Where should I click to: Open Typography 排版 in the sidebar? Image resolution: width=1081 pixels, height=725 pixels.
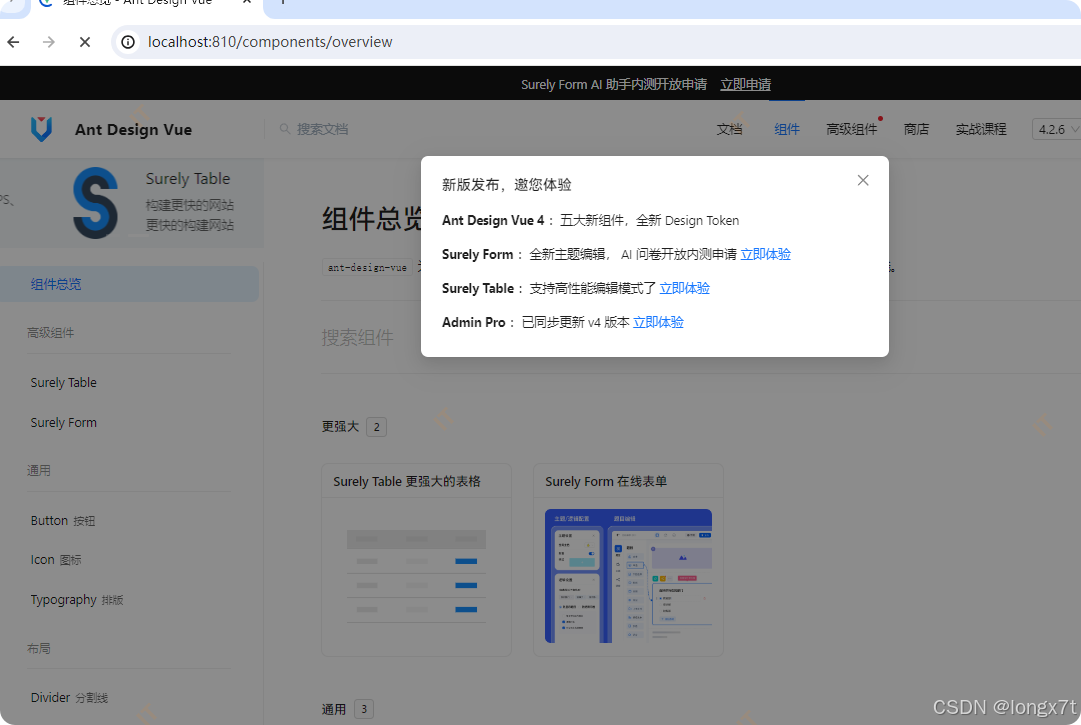pyautogui.click(x=77, y=600)
